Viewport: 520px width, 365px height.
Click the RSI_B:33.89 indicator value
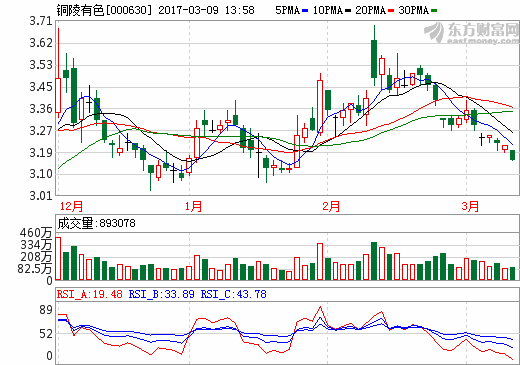(162, 294)
